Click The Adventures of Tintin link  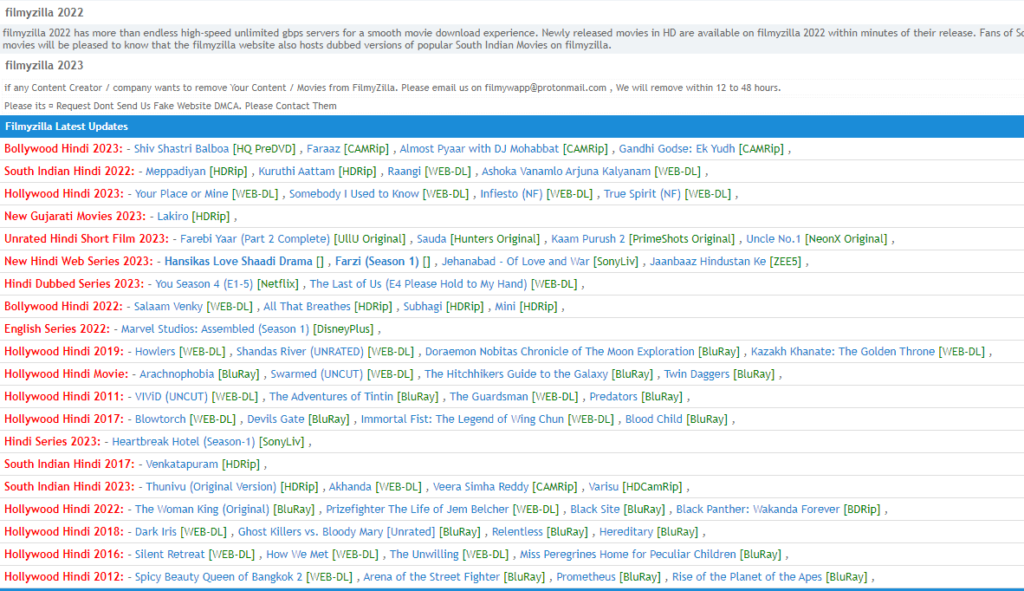point(331,396)
